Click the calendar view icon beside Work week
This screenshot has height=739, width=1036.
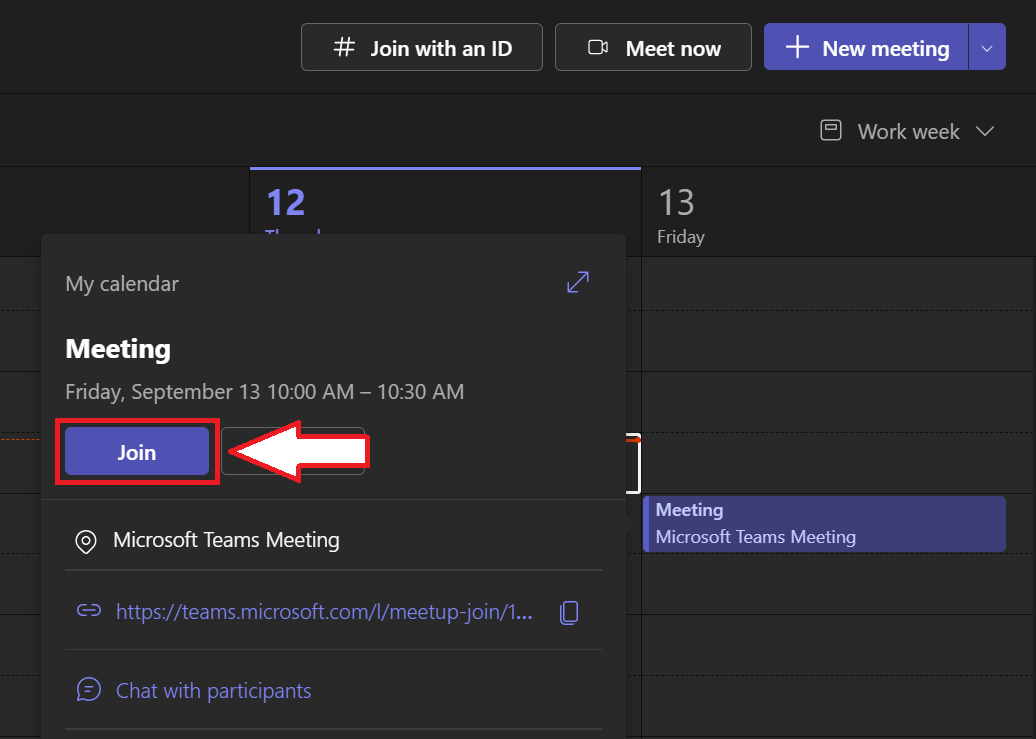point(830,130)
